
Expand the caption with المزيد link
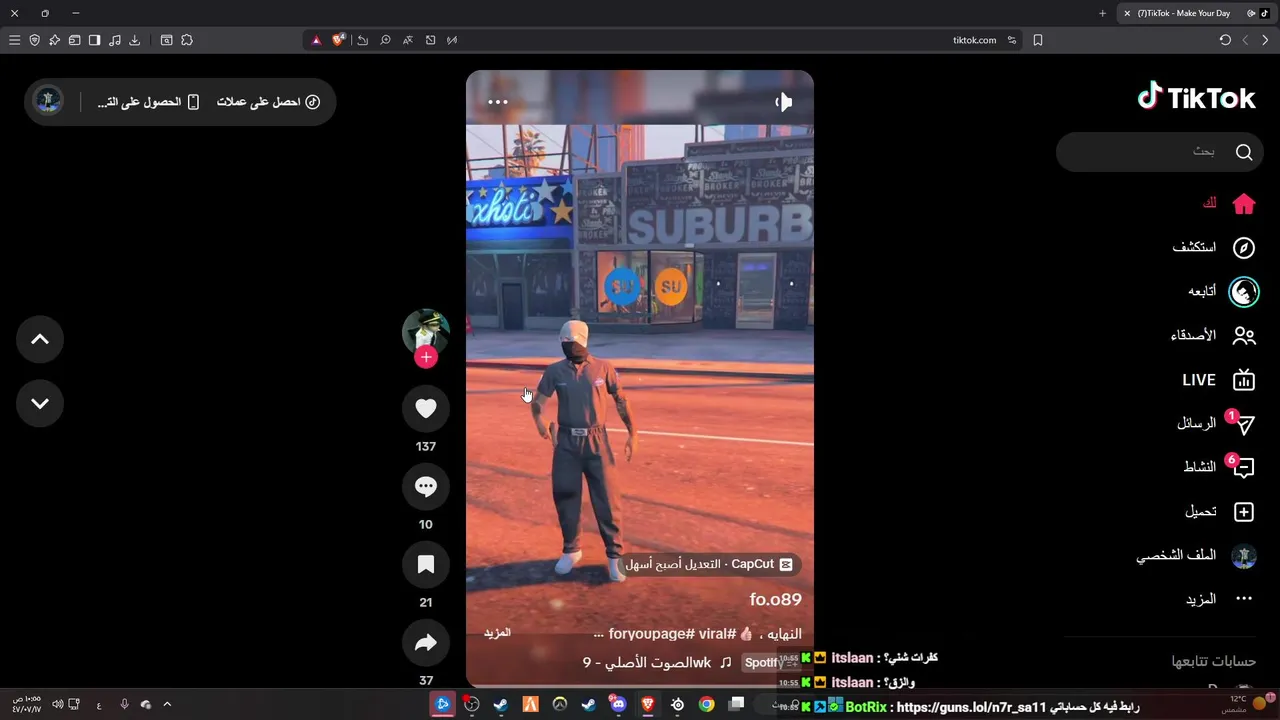coord(498,633)
